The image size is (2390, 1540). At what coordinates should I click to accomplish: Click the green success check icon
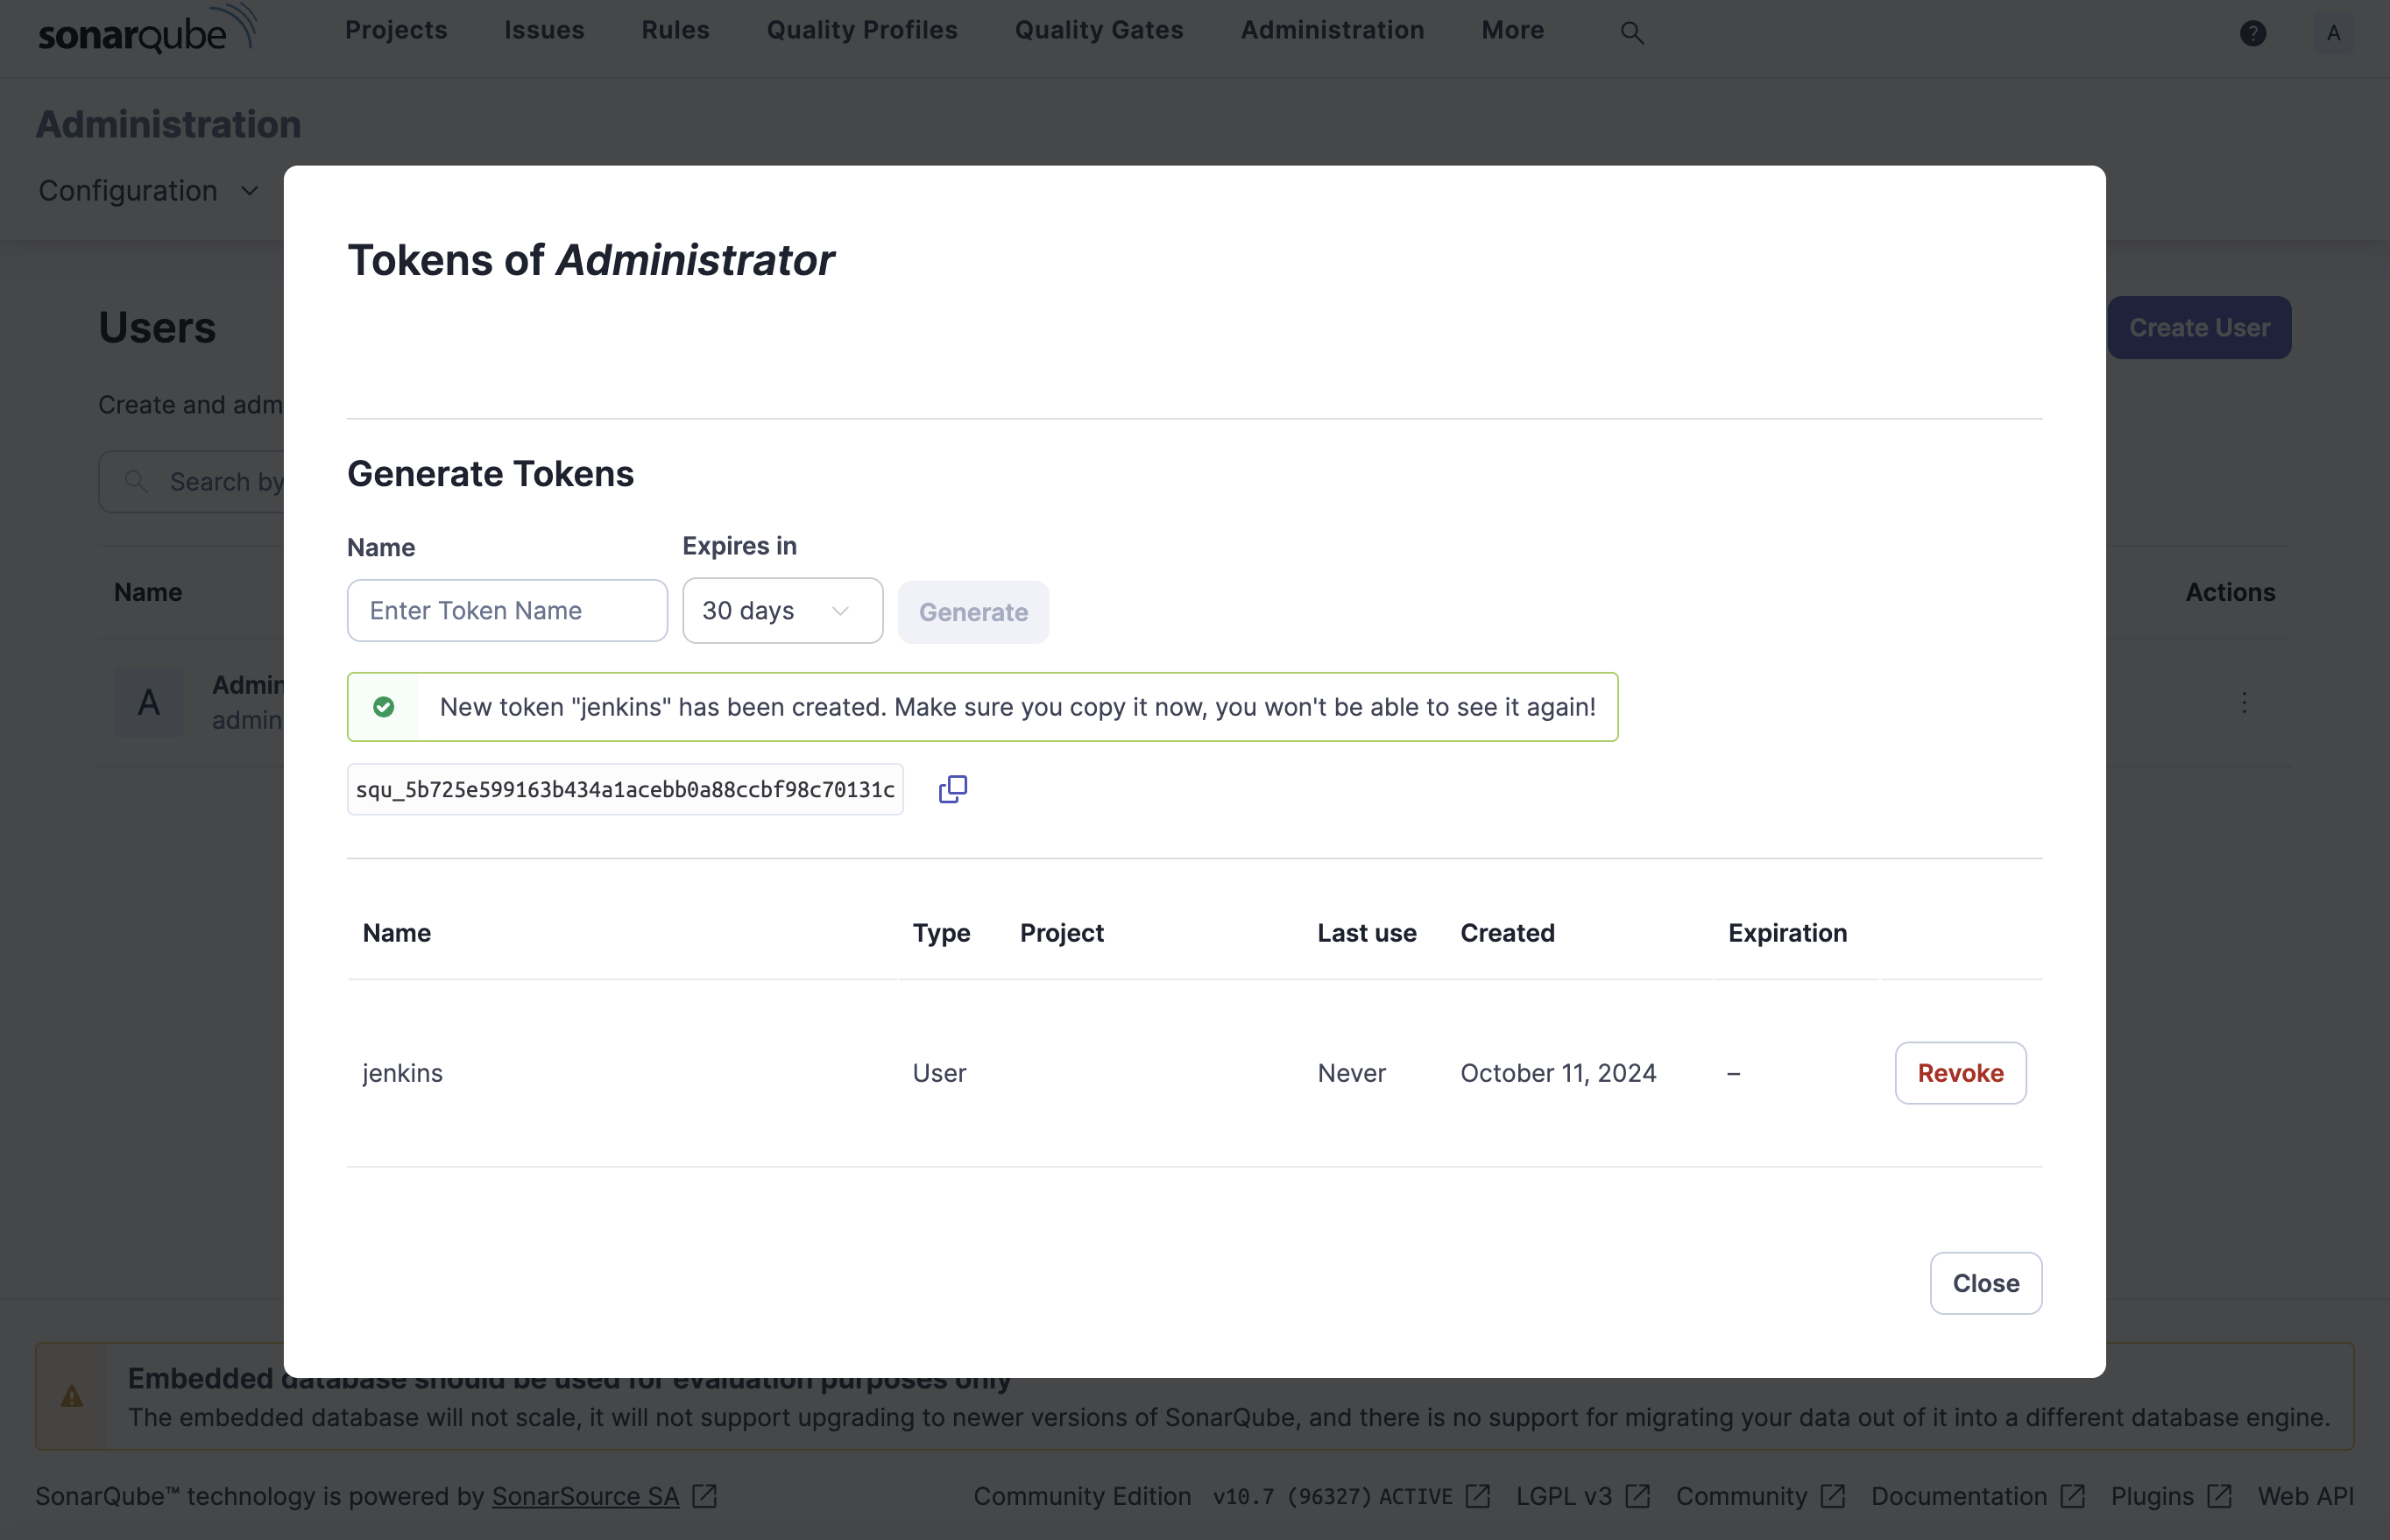[x=383, y=707]
